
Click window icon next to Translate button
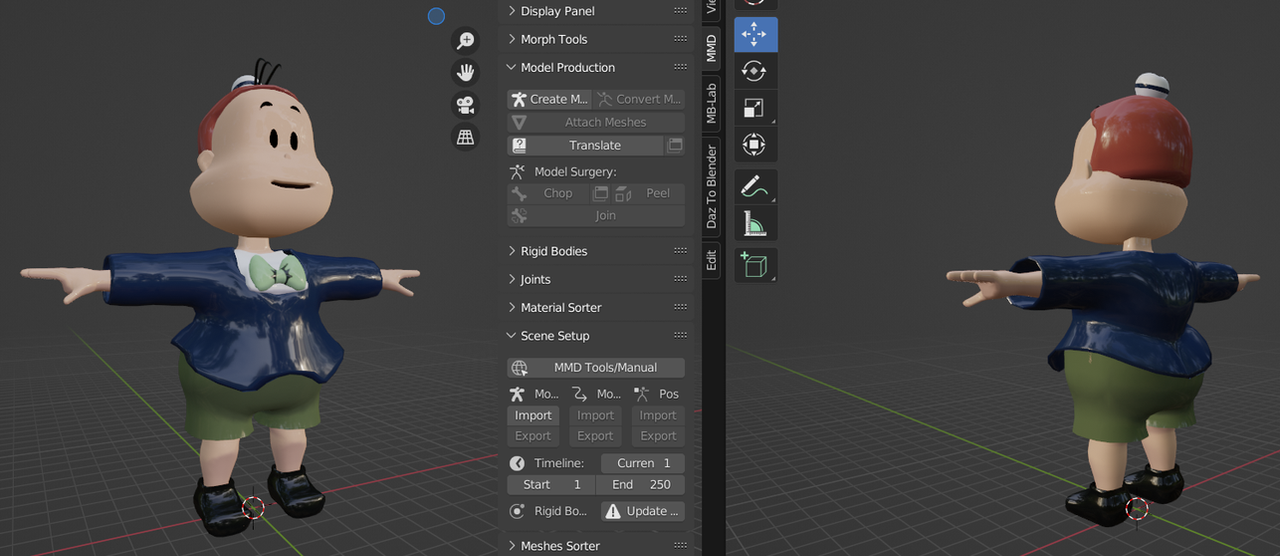click(675, 145)
